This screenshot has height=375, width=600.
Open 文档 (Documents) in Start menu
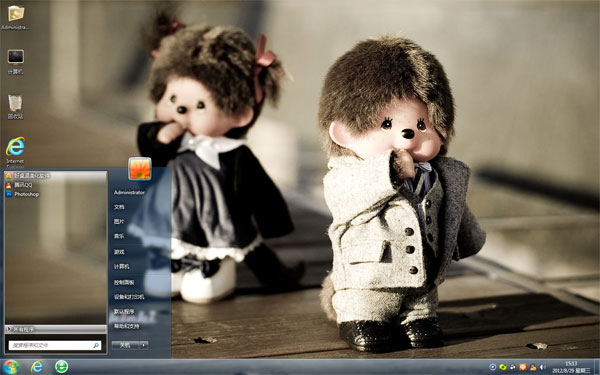(x=119, y=207)
